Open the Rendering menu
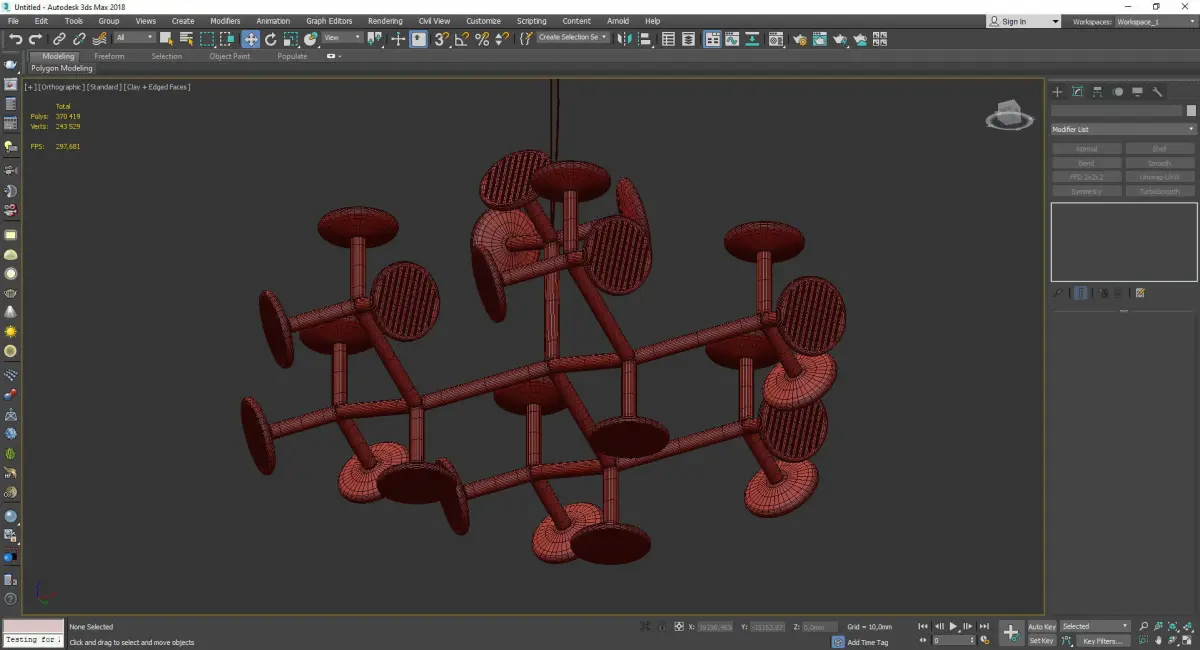 pos(385,21)
